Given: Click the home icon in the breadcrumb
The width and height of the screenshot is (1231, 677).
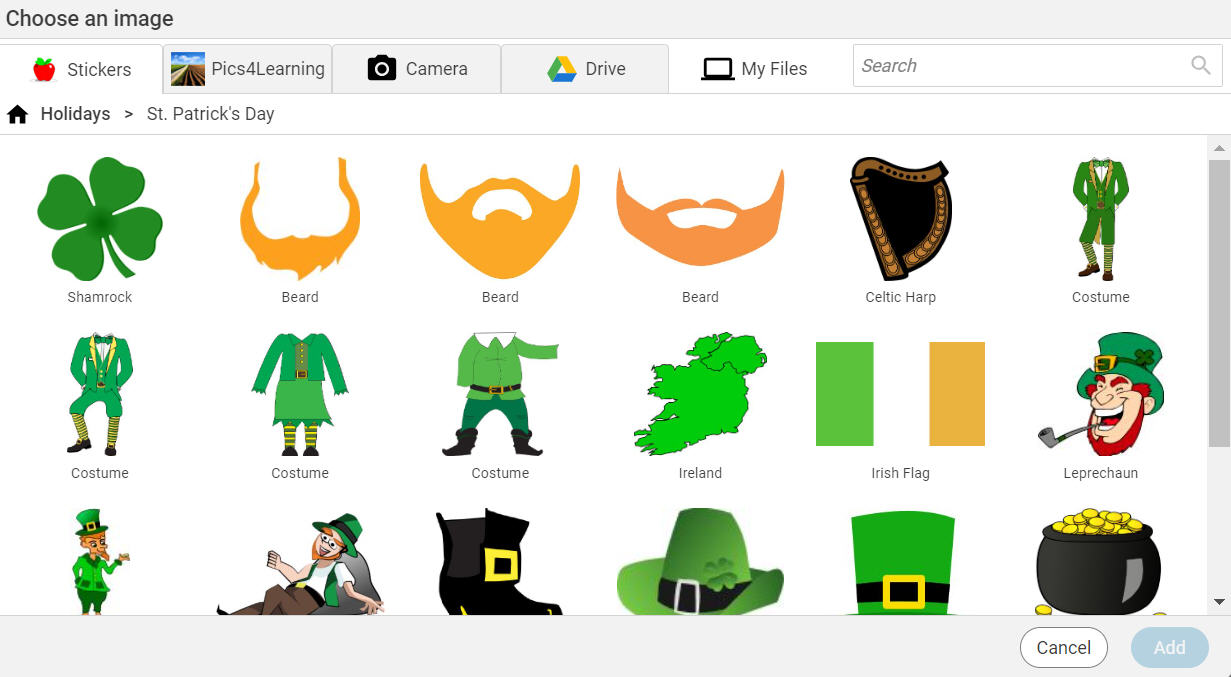Looking at the screenshot, I should pyautogui.click(x=17, y=113).
